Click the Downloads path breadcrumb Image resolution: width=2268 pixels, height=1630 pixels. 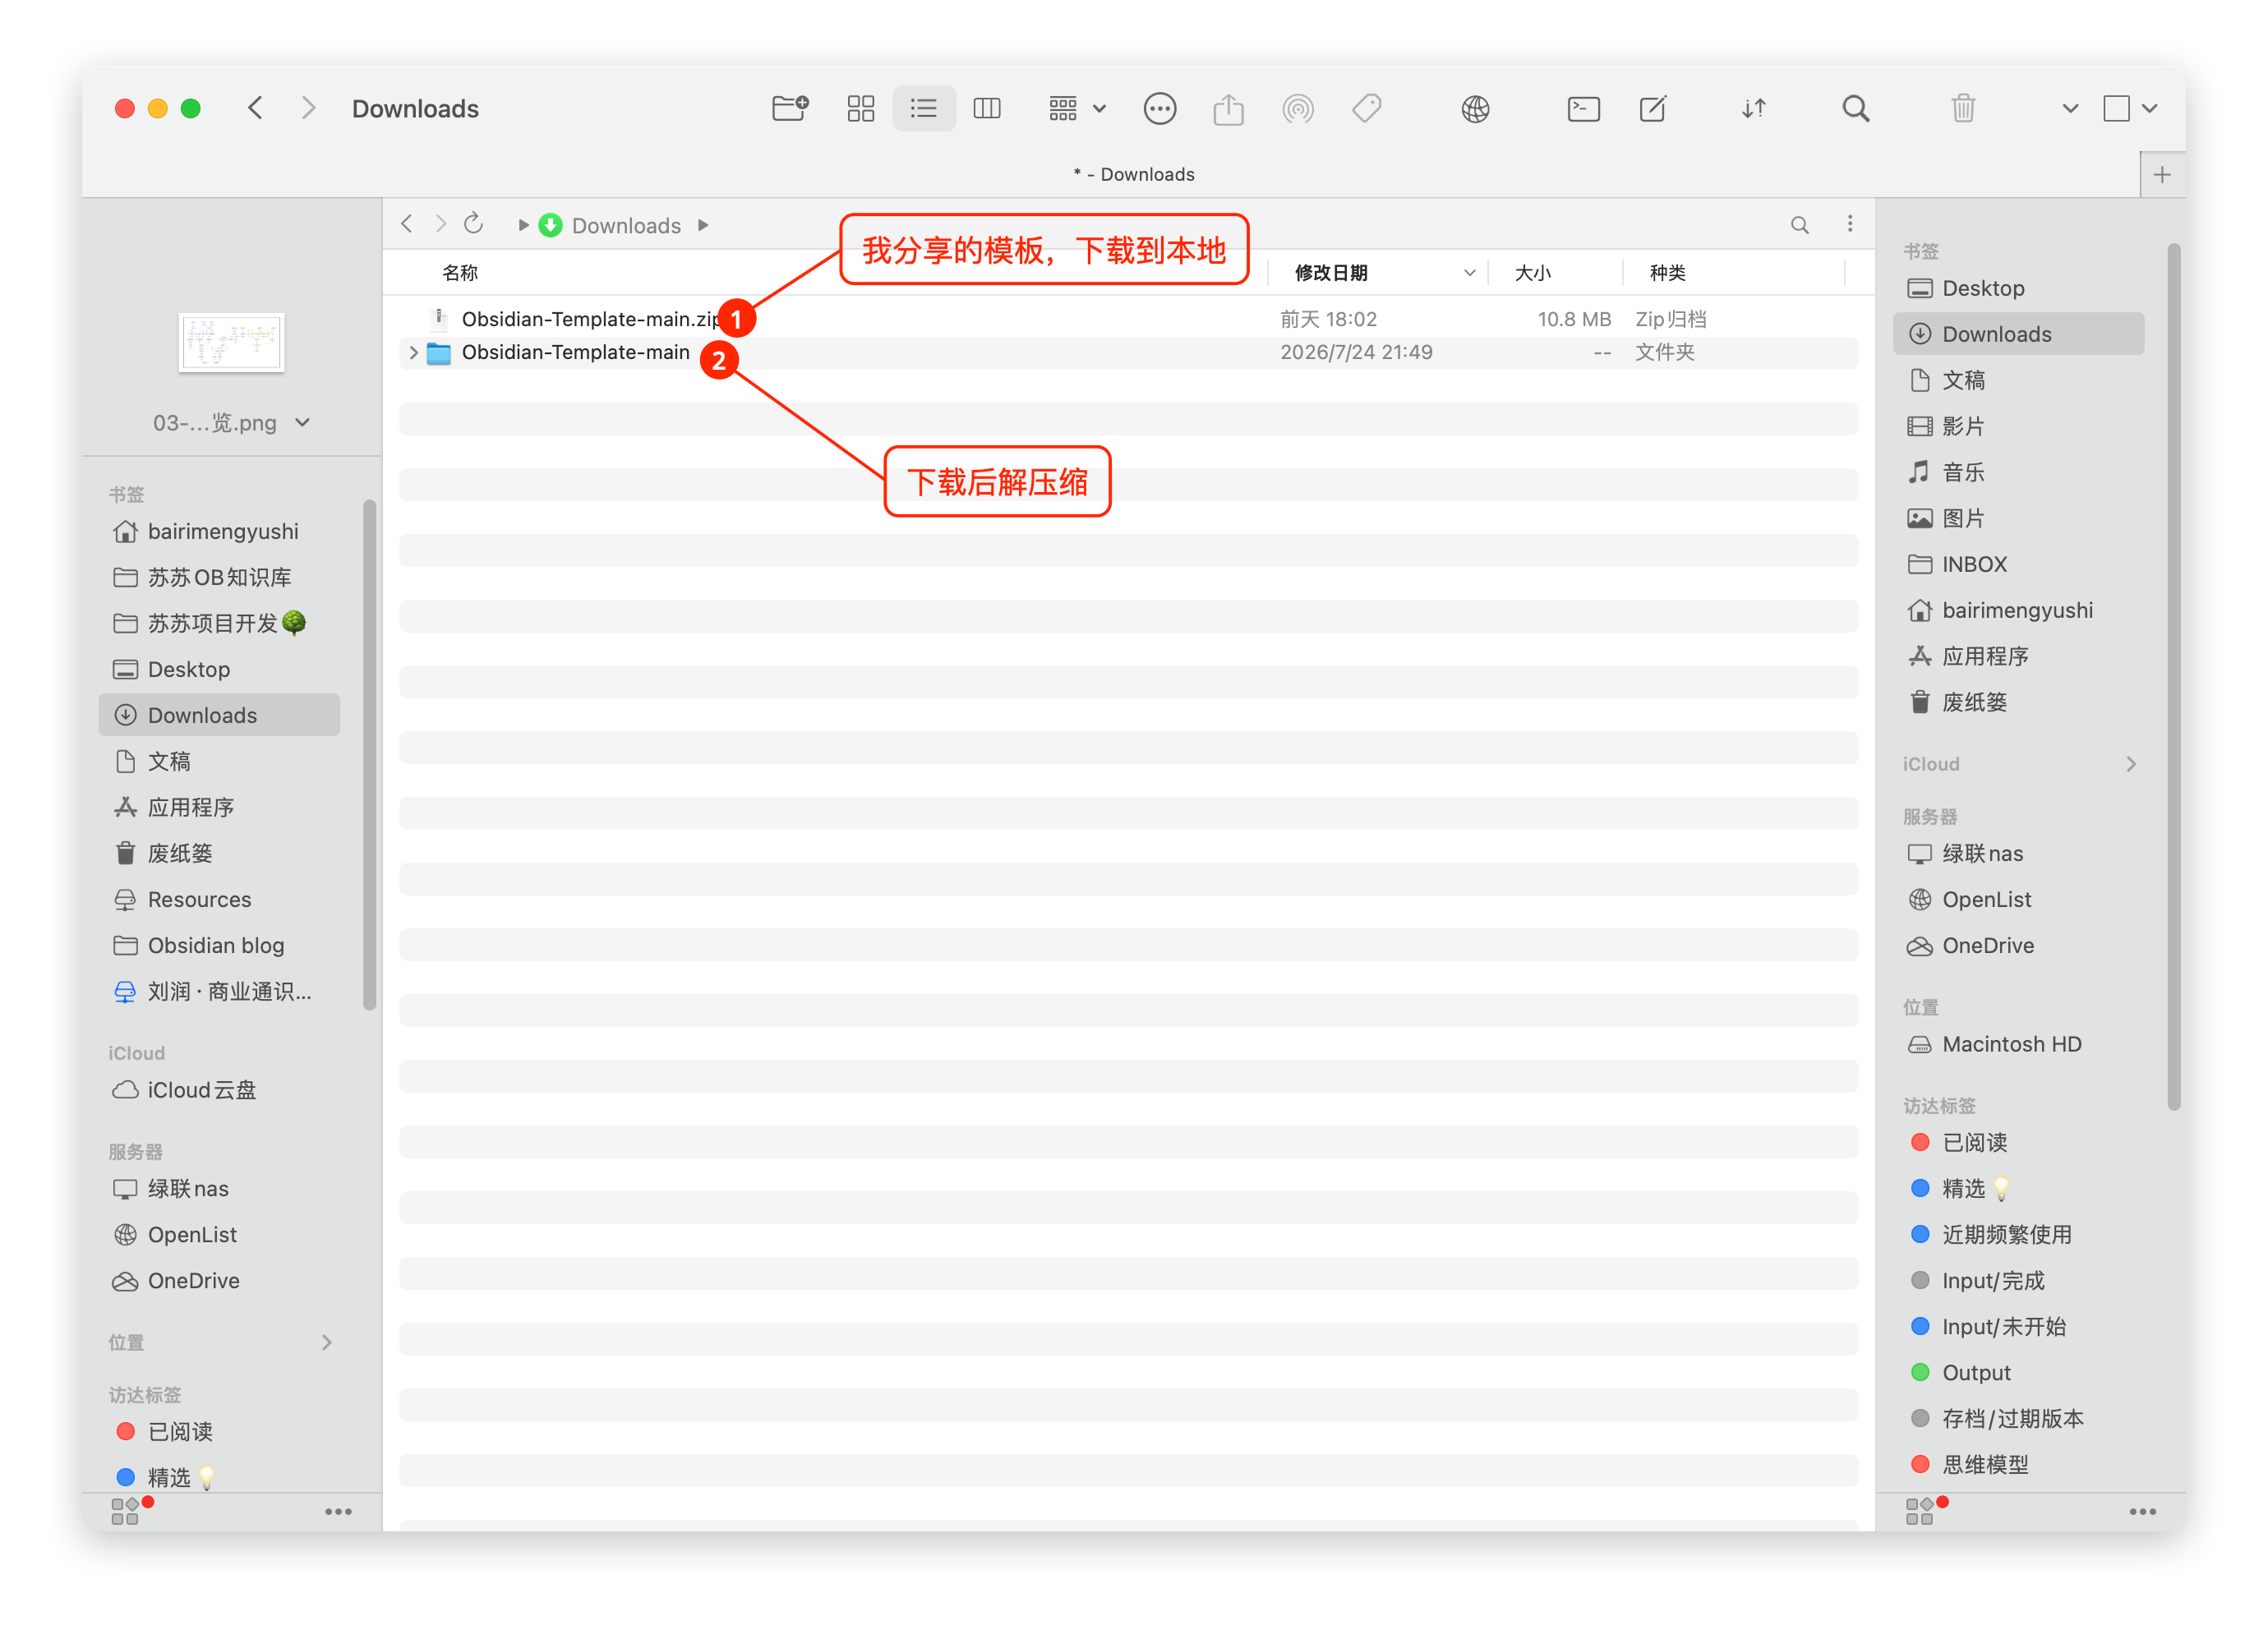pyautogui.click(x=626, y=225)
